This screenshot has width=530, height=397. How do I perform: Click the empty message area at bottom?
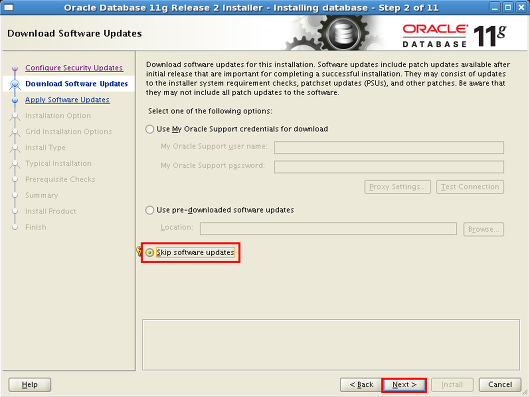click(331, 345)
